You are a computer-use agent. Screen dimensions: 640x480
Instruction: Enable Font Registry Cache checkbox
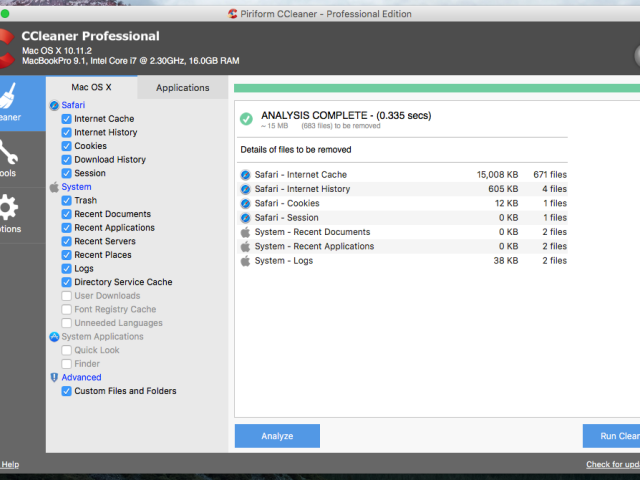pos(67,309)
